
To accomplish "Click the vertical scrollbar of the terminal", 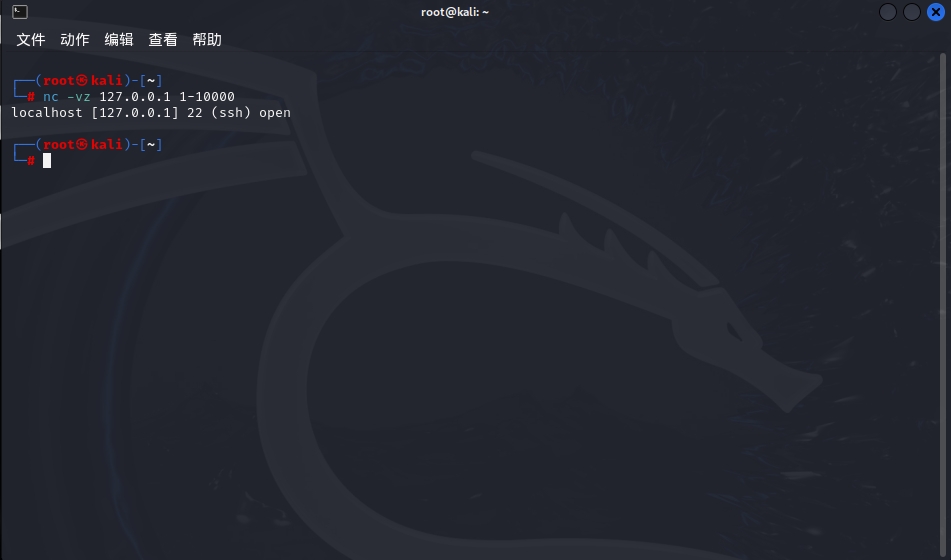I will coord(943,303).
